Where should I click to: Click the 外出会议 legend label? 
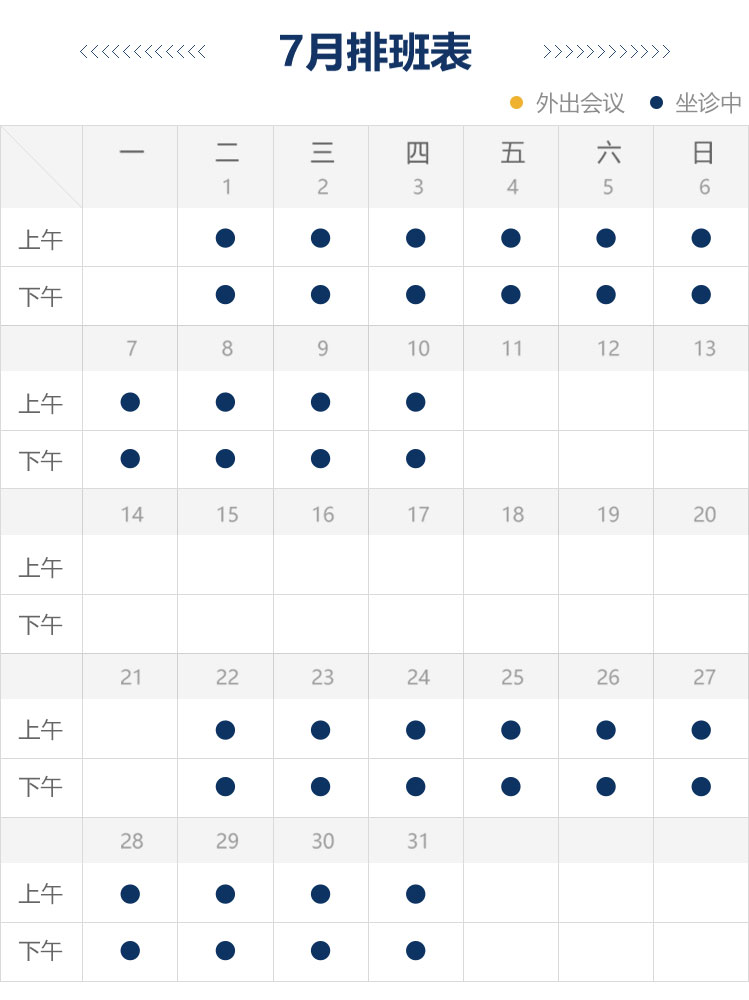click(x=580, y=103)
